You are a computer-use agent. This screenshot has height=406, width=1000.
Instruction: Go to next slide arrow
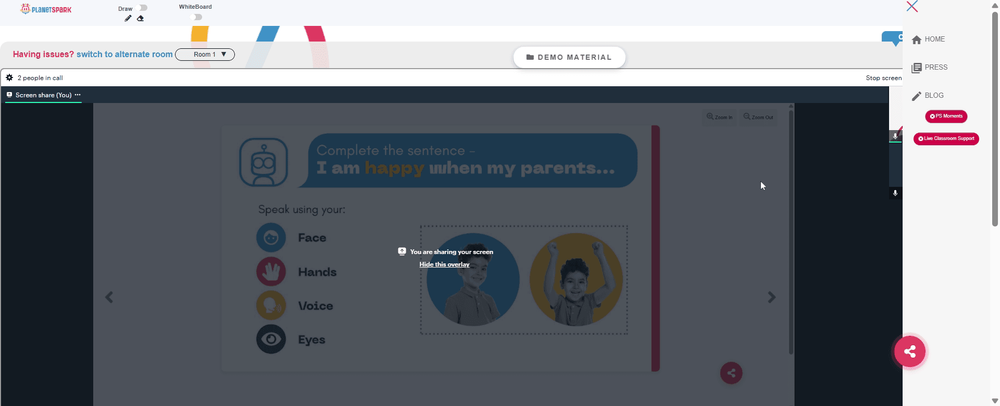click(772, 297)
